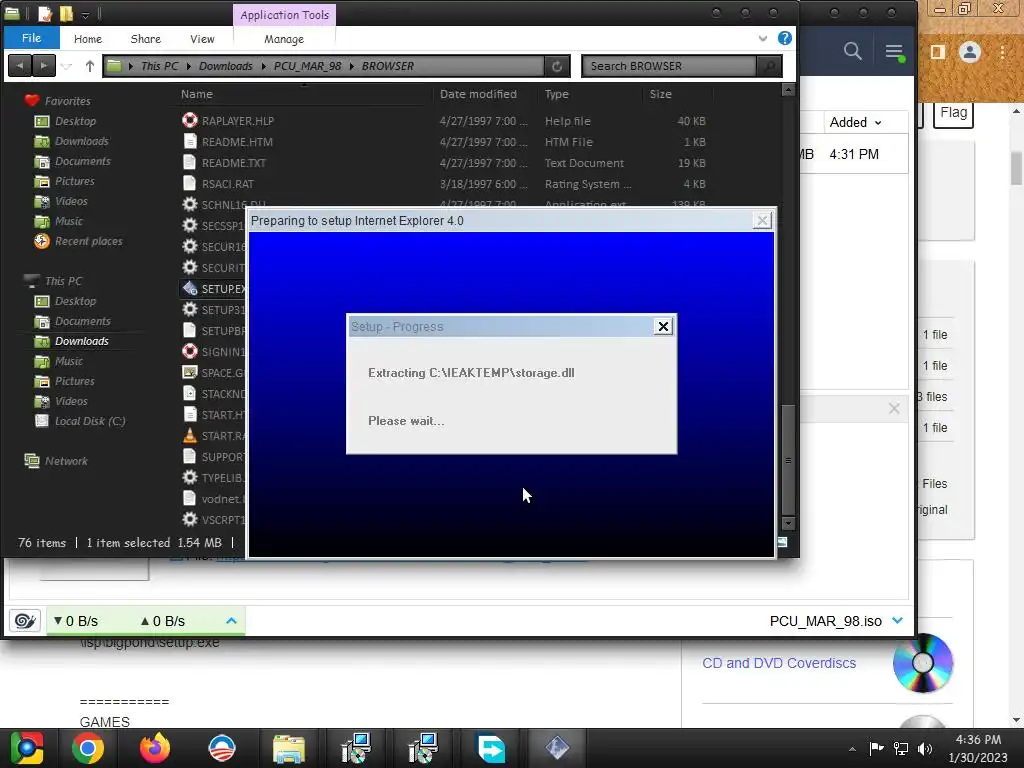Viewport: 1024px width, 768px height.
Task: Open Google Chrome from the taskbar
Action: click(88, 748)
